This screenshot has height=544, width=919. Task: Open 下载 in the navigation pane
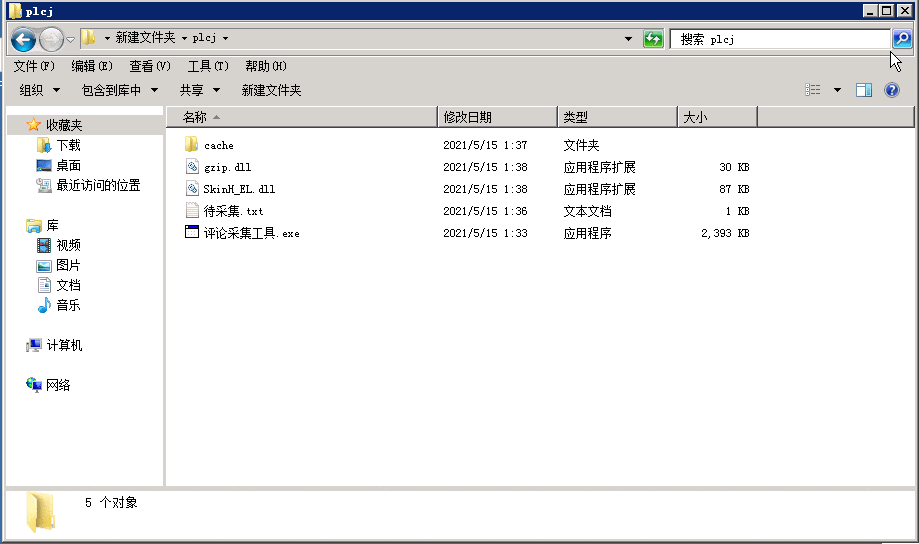pyautogui.click(x=68, y=145)
